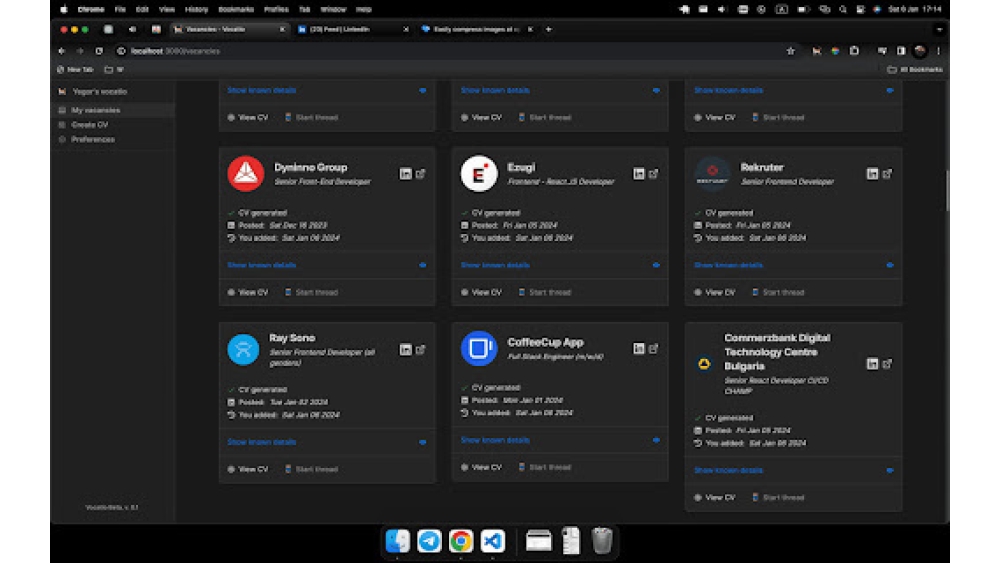
Task: Open Ezugi LinkedIn icon
Action: [639, 174]
